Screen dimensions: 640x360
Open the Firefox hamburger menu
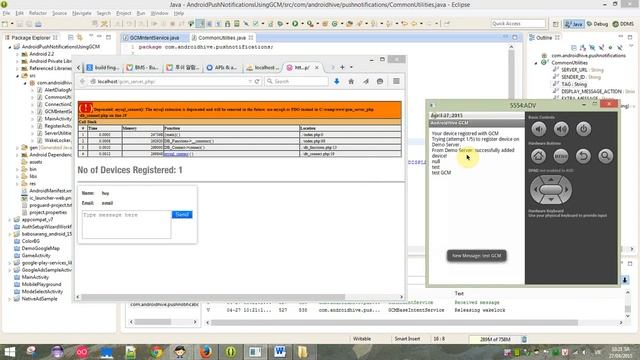coord(396,81)
